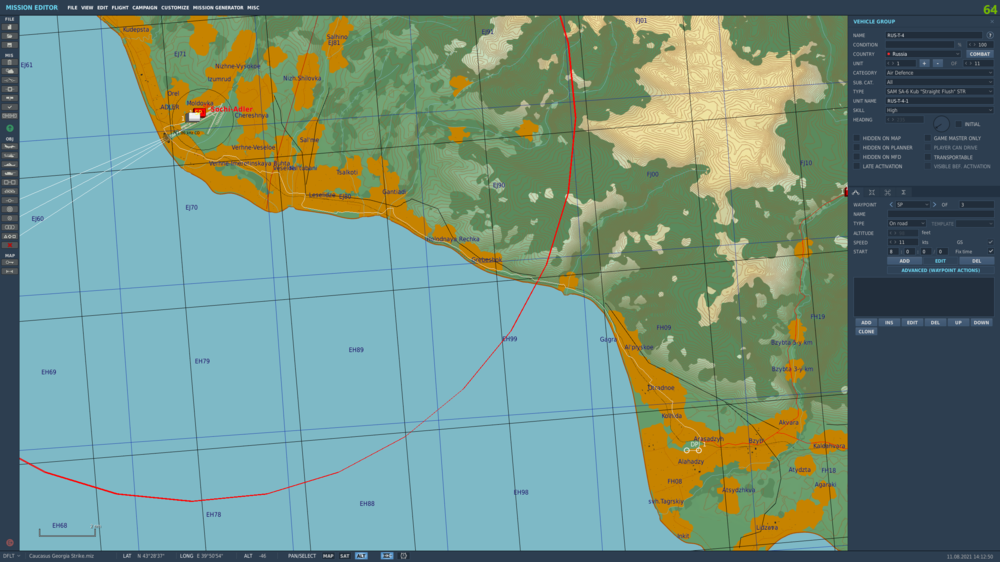Open the MISC menu

click(x=253, y=8)
